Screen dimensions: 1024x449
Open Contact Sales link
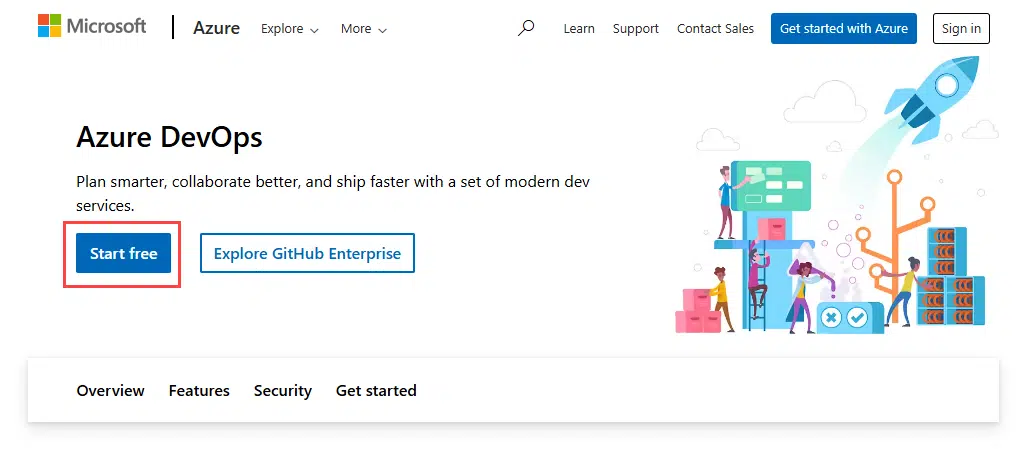(x=715, y=29)
